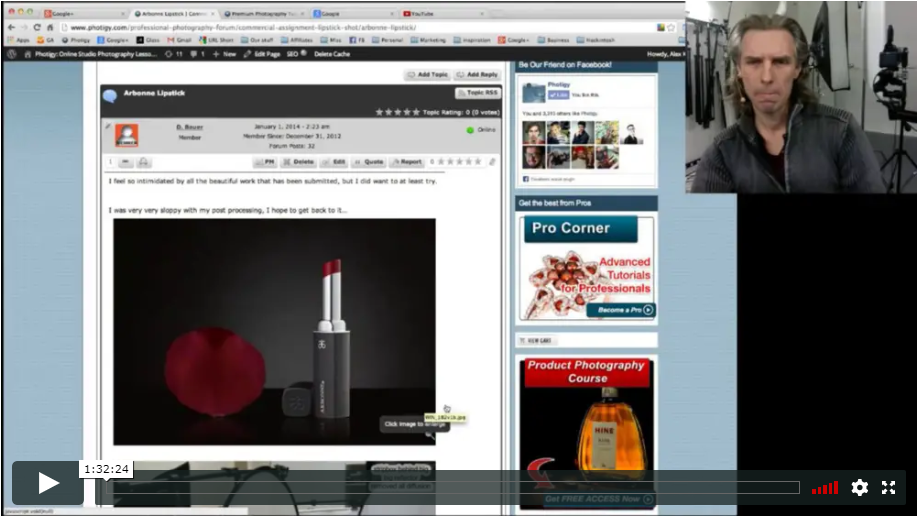The image size is (918, 517).
Task: Click the Add Reply button
Action: click(477, 74)
